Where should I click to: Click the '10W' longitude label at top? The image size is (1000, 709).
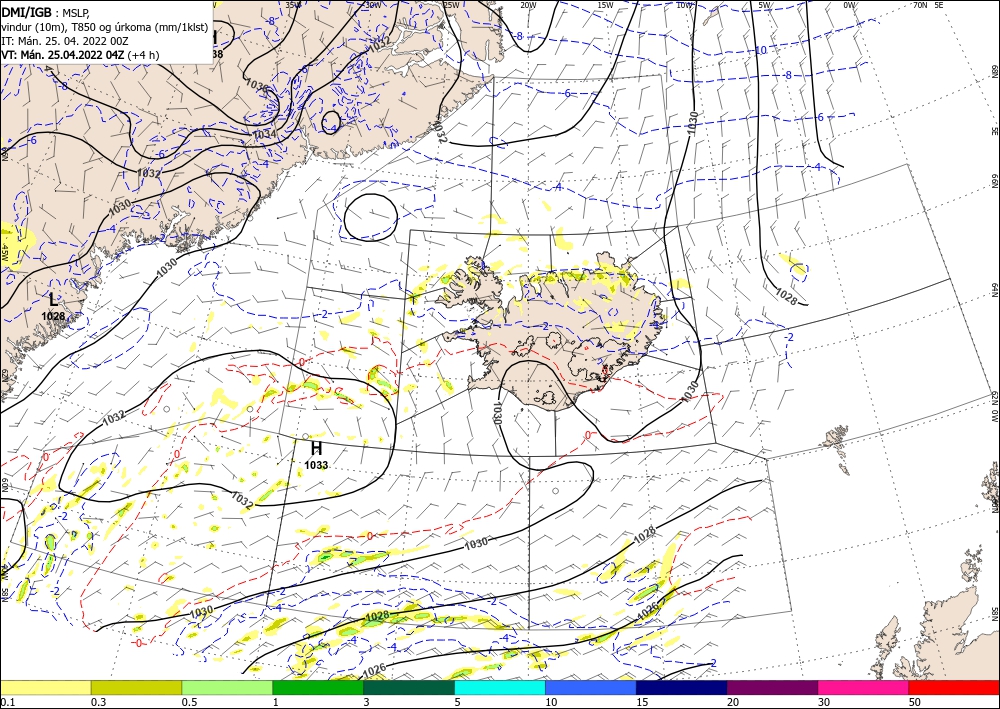point(684,5)
